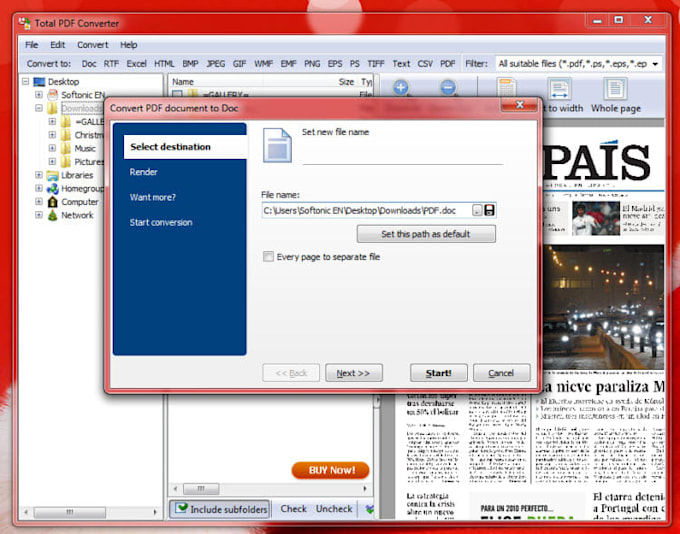Convert to Excel format in toolbar
This screenshot has height=534, width=680.
pos(137,64)
